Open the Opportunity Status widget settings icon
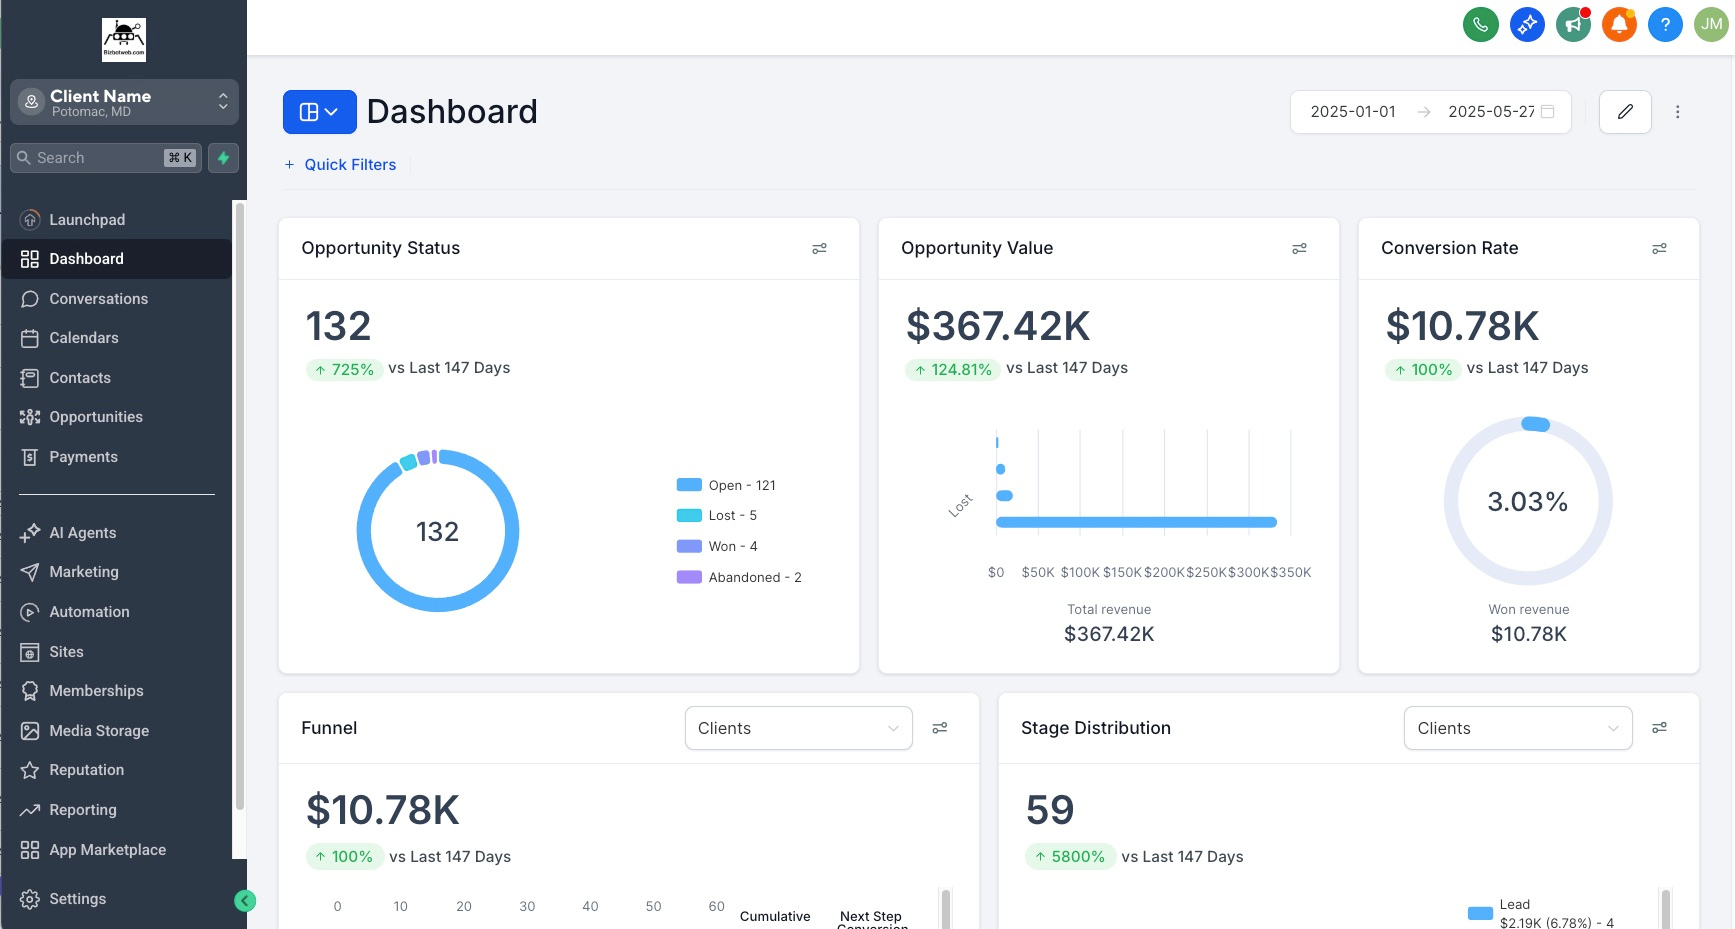This screenshot has width=1735, height=929. pos(819,249)
